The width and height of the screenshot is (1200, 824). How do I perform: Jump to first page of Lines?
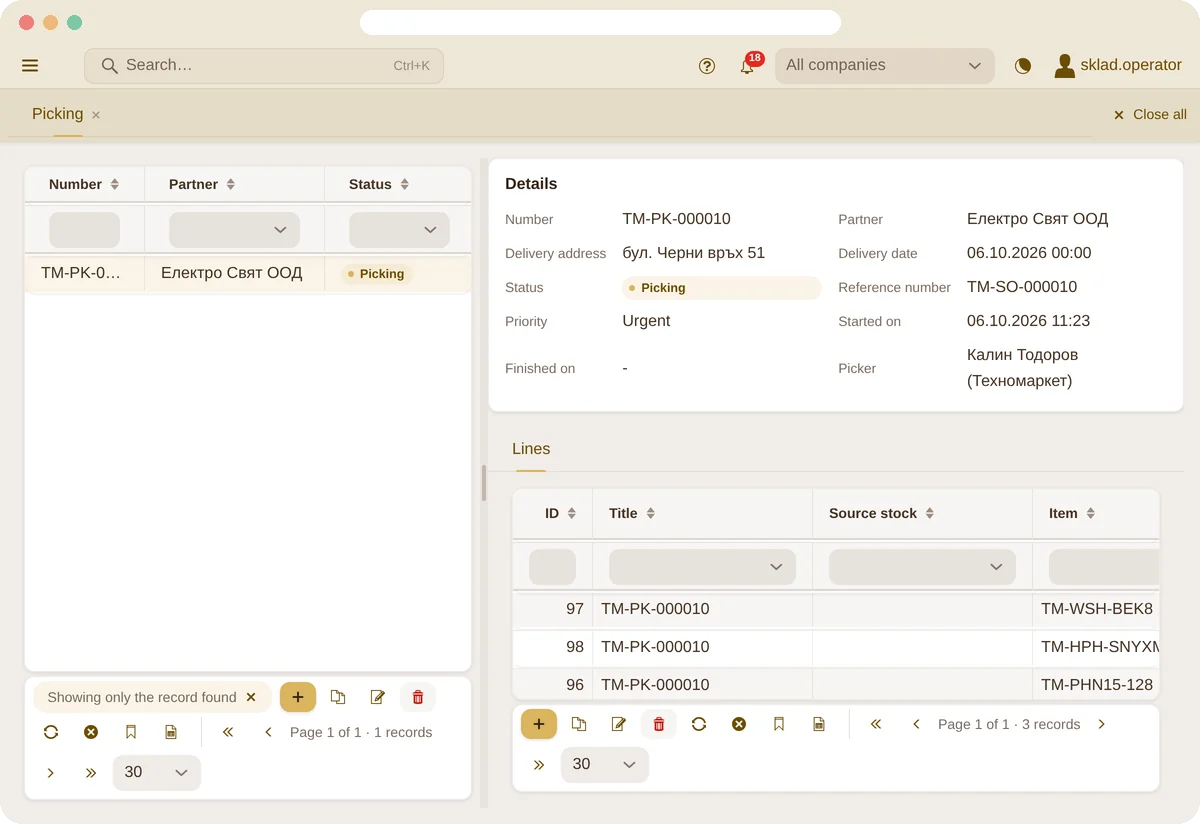pyautogui.click(x=876, y=724)
